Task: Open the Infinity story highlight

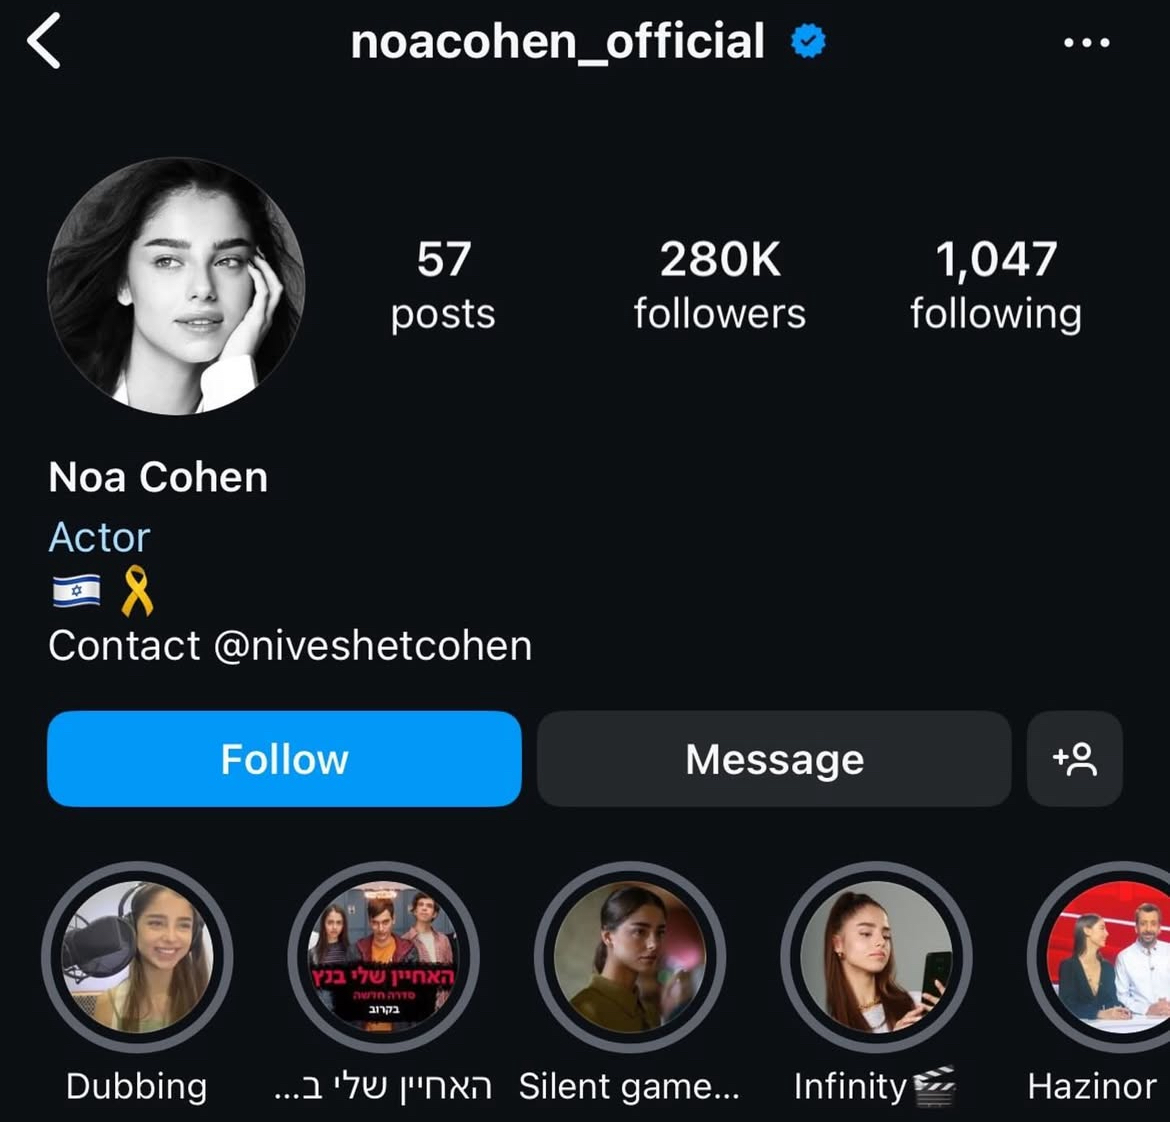Action: [876, 957]
